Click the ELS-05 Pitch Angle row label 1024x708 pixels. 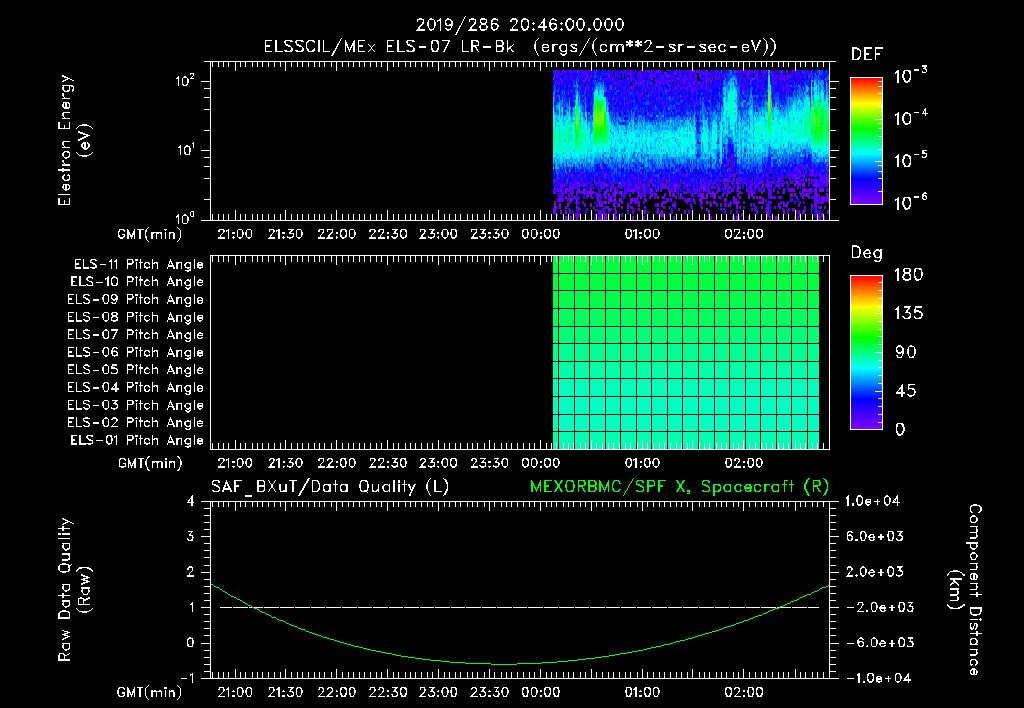click(135, 370)
